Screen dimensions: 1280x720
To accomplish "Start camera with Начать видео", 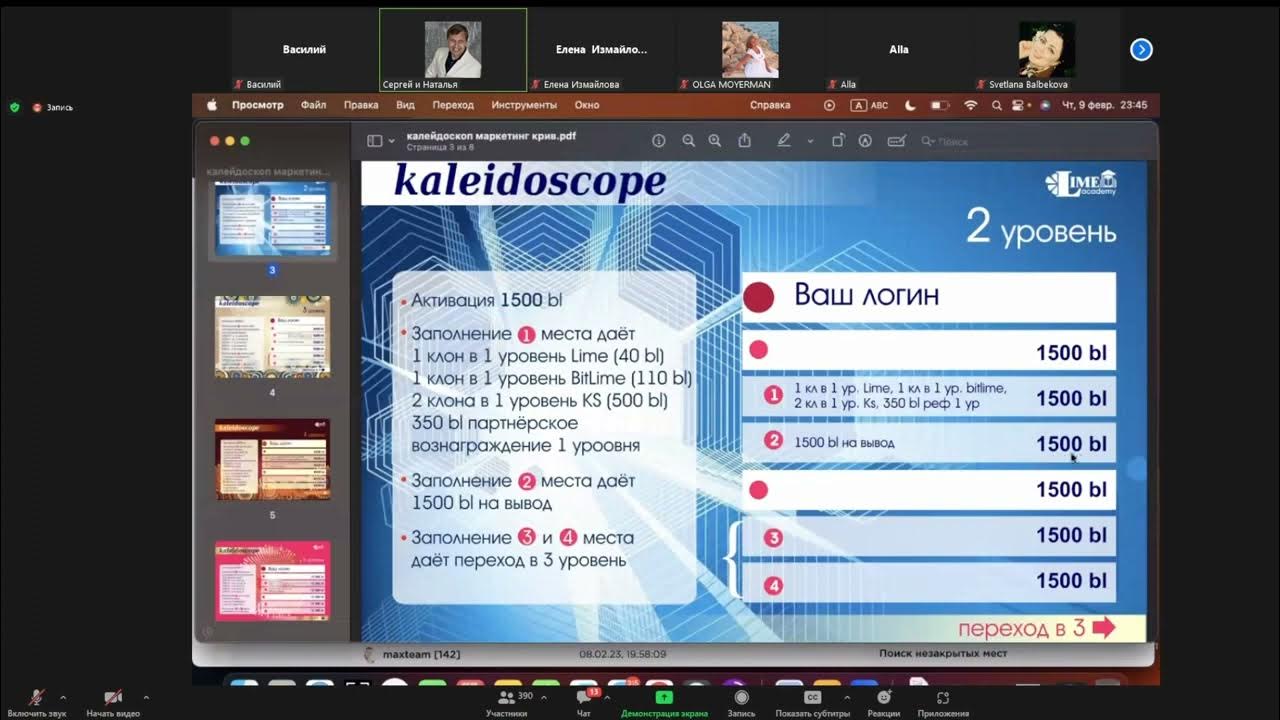I will coord(113,702).
